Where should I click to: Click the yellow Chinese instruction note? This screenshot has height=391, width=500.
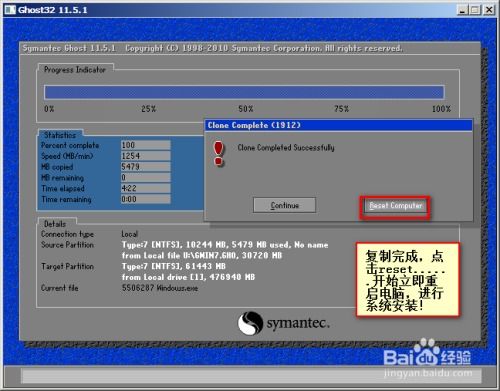point(408,279)
